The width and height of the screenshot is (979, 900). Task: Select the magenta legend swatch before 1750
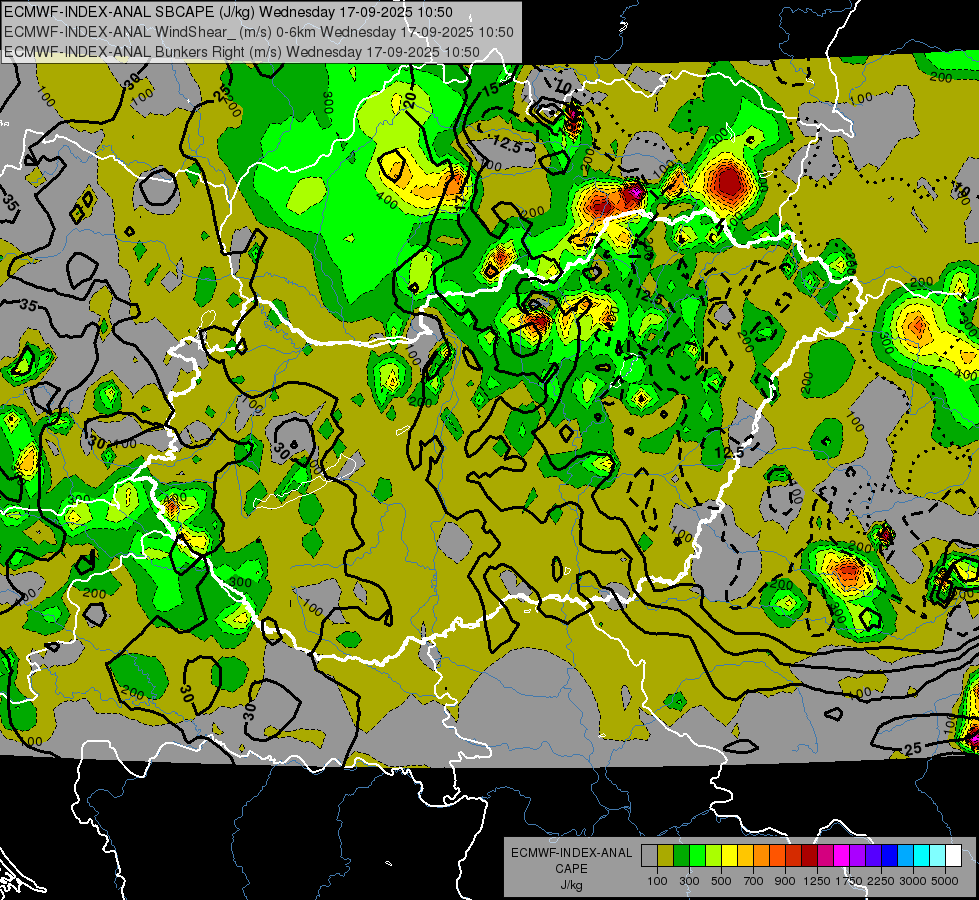842,855
